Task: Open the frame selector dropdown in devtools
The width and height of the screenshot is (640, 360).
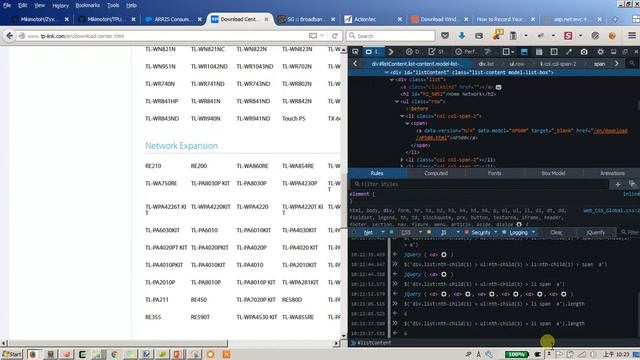Action: click(x=508, y=52)
